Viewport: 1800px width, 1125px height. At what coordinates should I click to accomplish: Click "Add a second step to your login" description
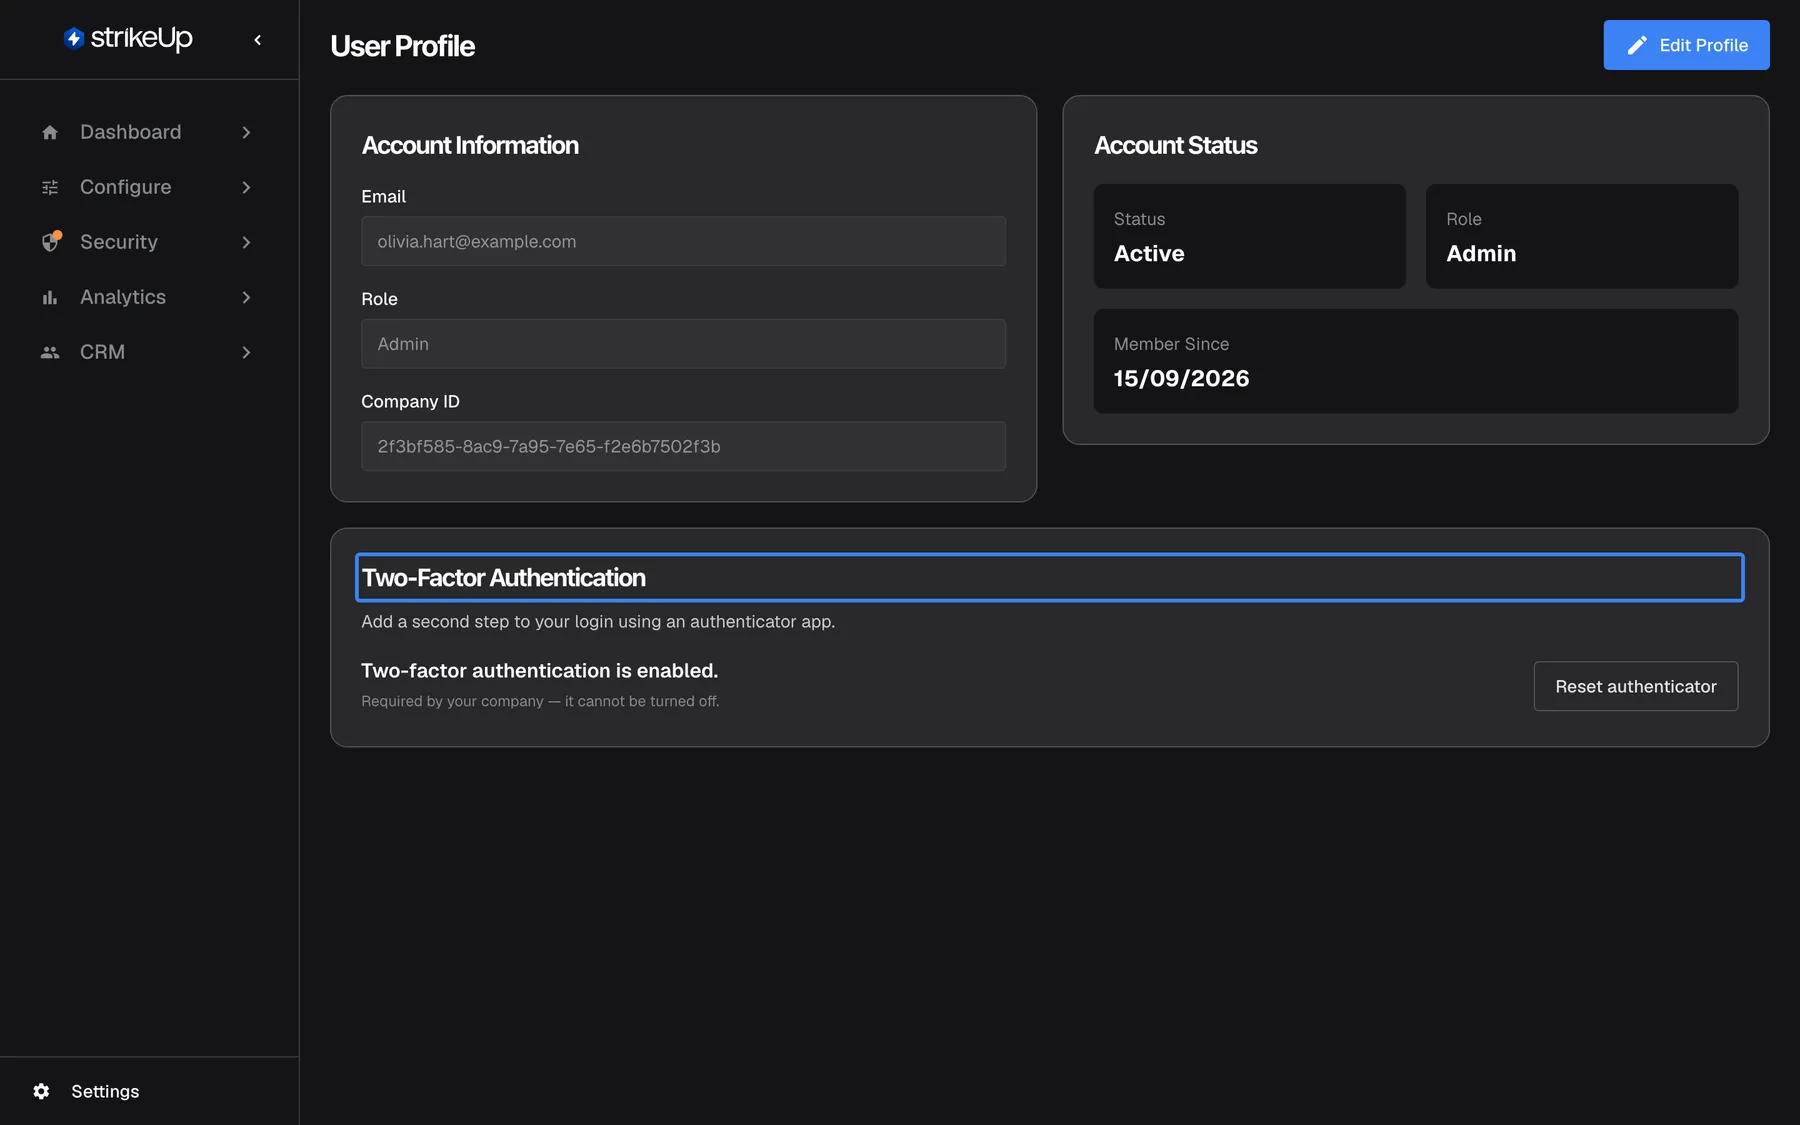598,622
